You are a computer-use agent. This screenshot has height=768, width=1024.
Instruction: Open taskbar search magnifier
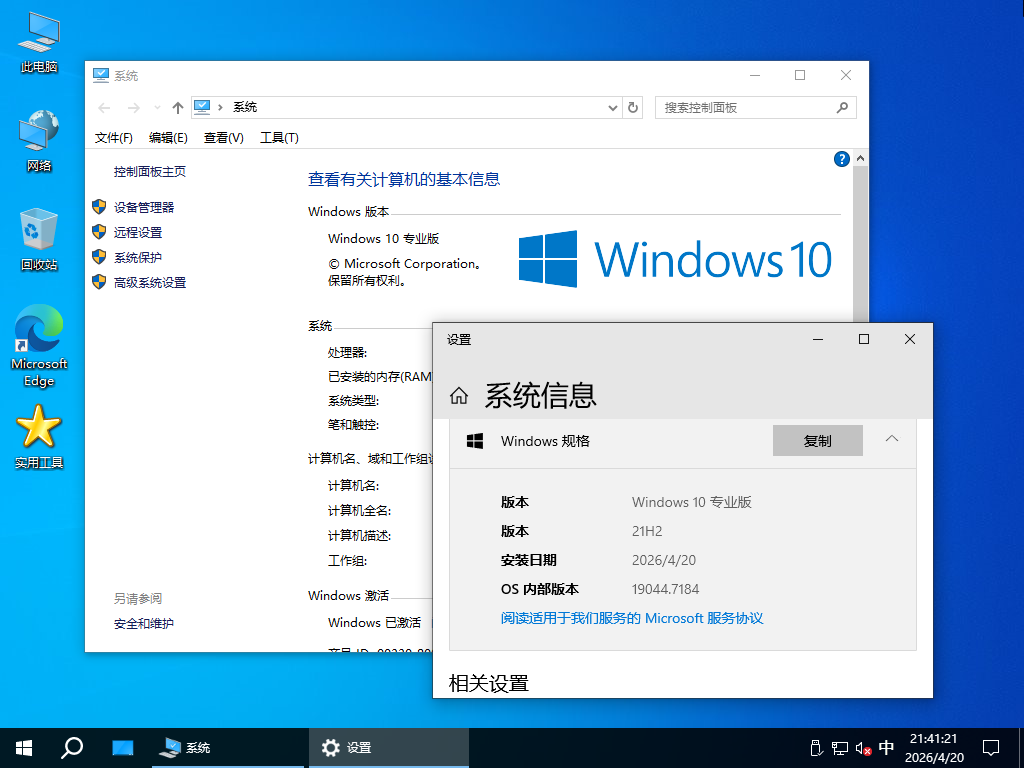point(72,748)
